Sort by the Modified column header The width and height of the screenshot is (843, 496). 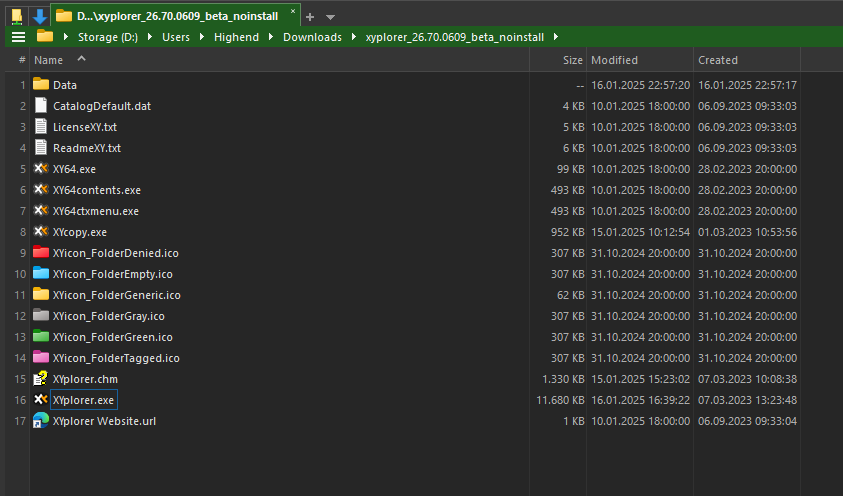[x=614, y=60]
